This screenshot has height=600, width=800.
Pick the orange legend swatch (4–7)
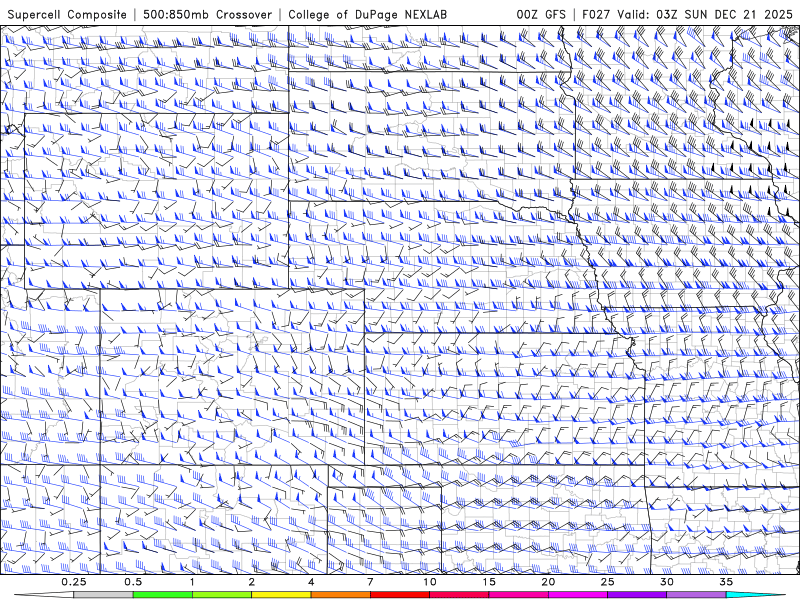click(341, 595)
